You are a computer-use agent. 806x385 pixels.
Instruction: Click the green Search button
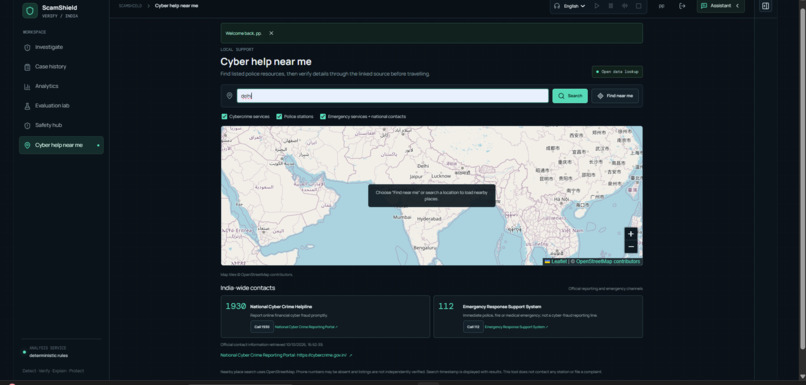[570, 96]
